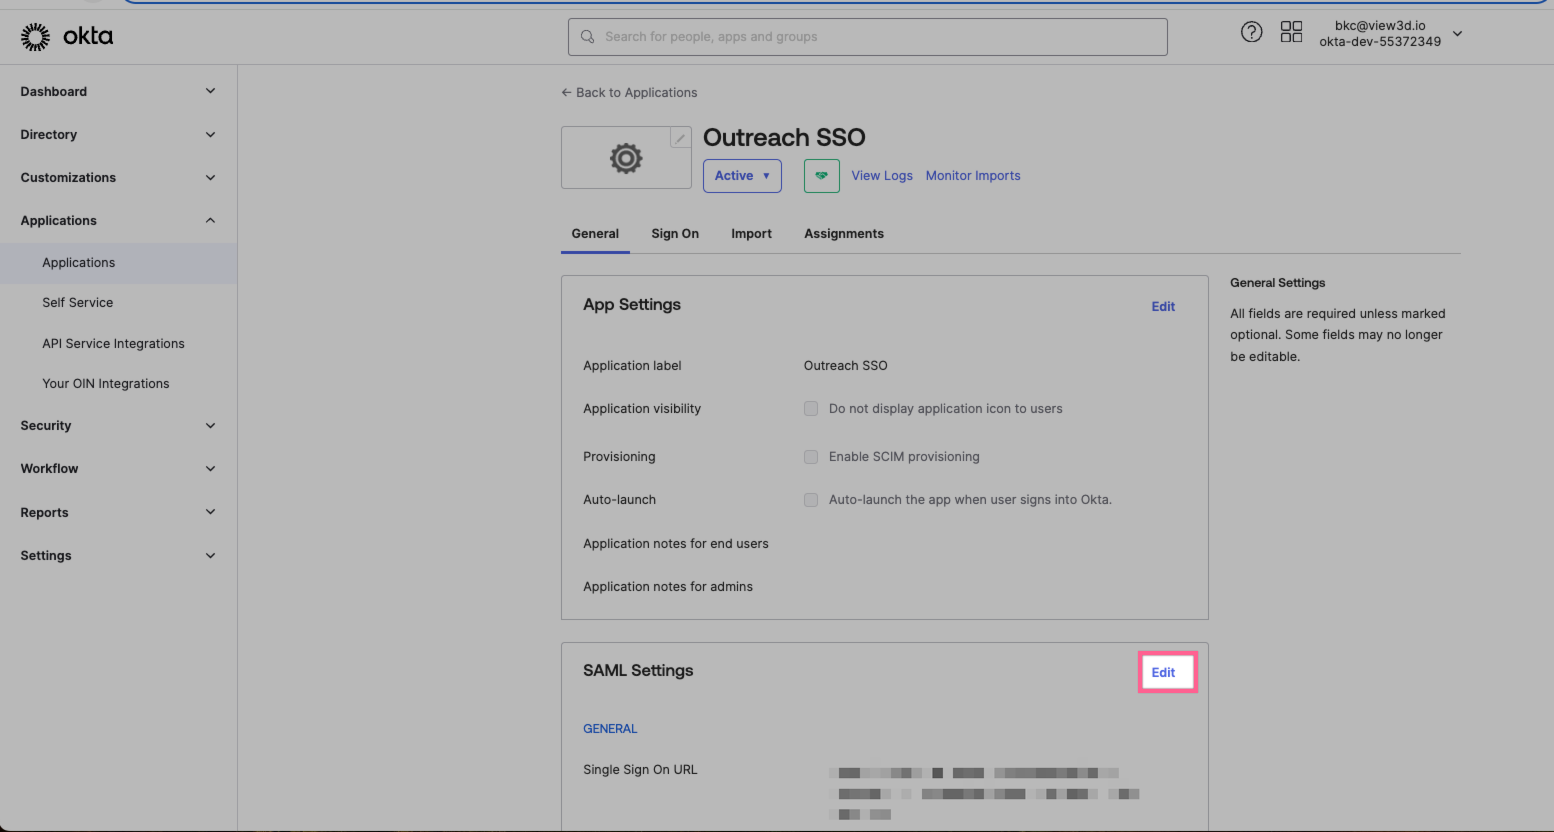Click Application notes for end users label
The width and height of the screenshot is (1554, 832).
point(676,544)
